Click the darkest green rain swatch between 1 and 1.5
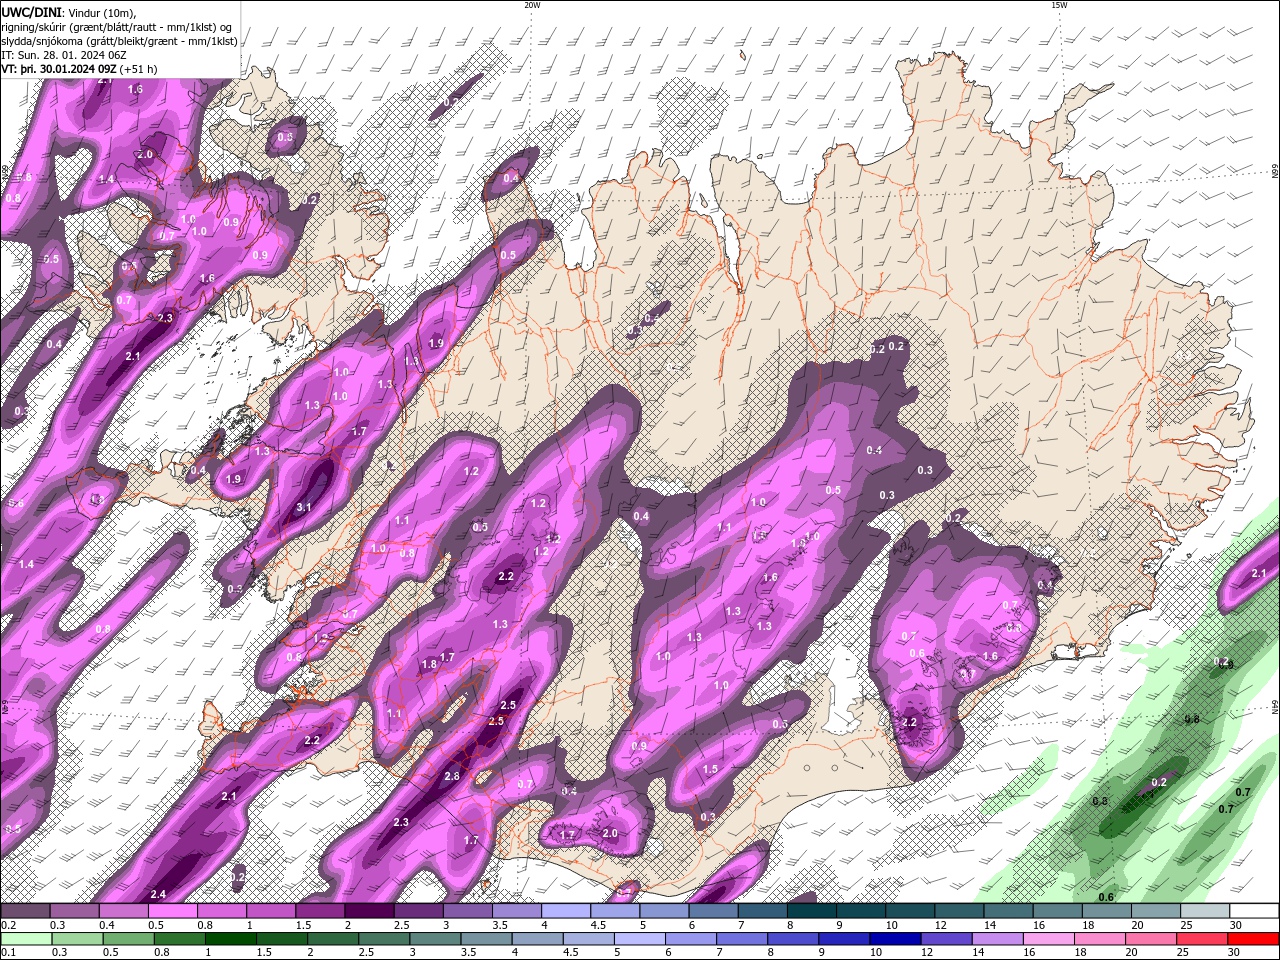Screen dimensions: 1280x960 coord(230,938)
